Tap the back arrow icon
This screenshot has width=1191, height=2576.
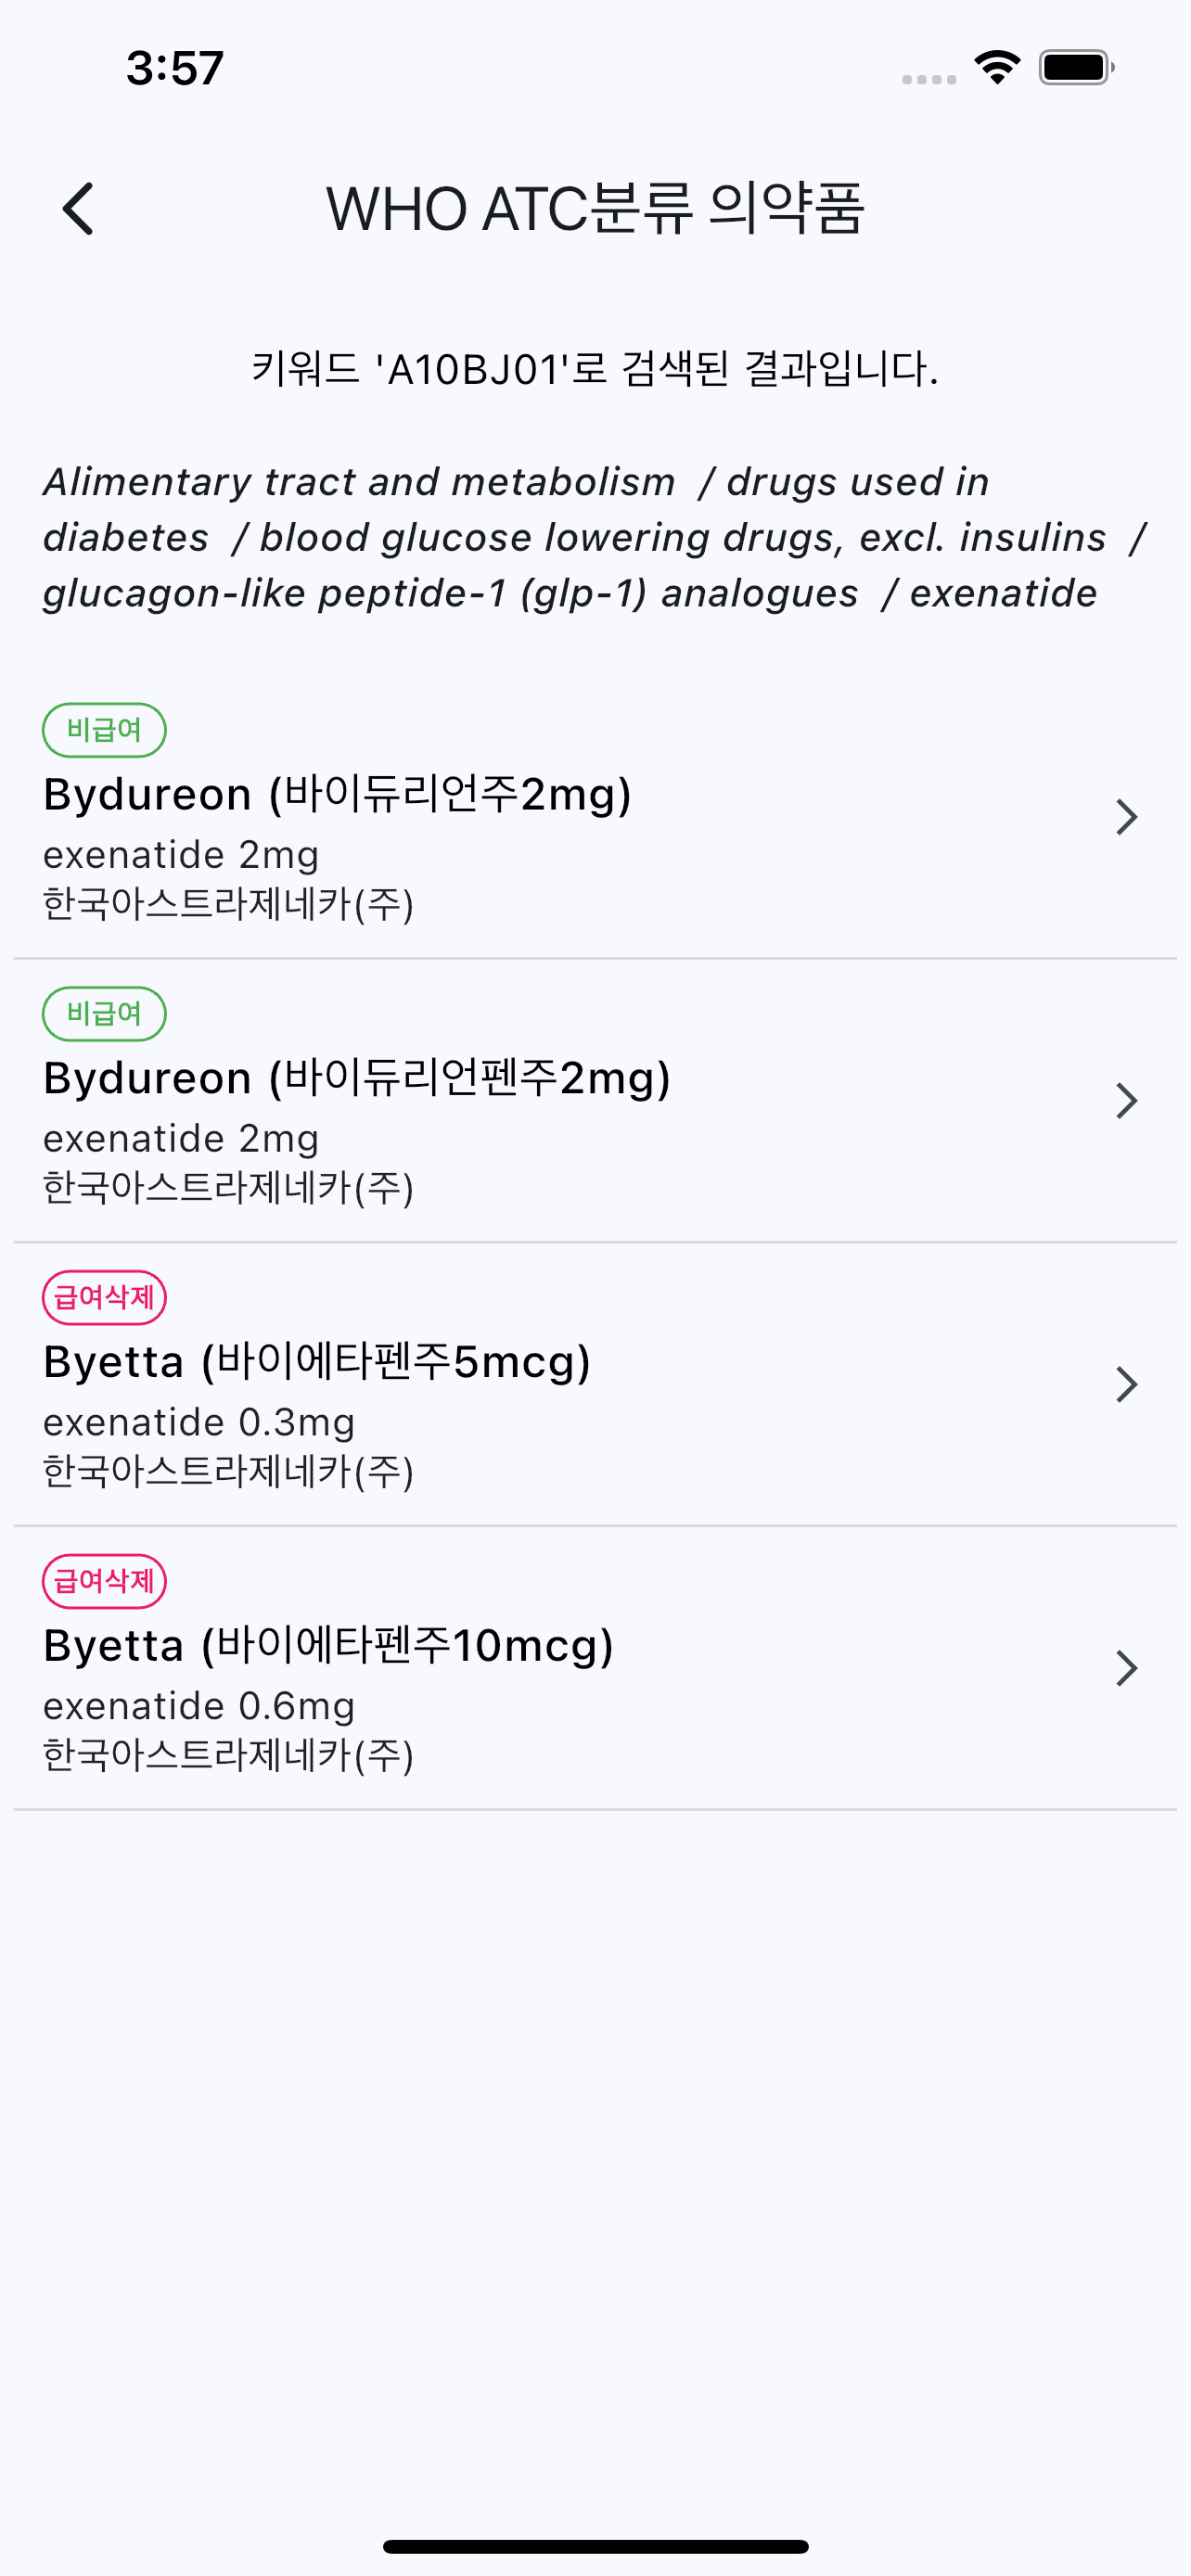coord(78,209)
